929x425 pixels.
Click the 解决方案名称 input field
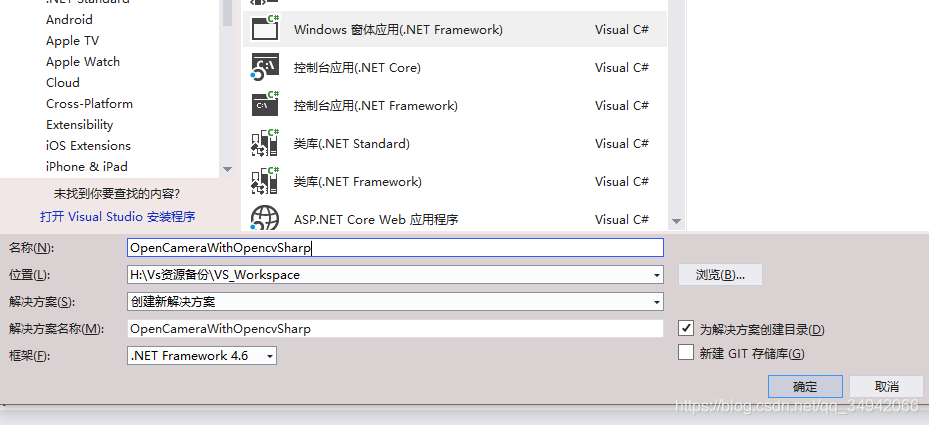coord(395,328)
